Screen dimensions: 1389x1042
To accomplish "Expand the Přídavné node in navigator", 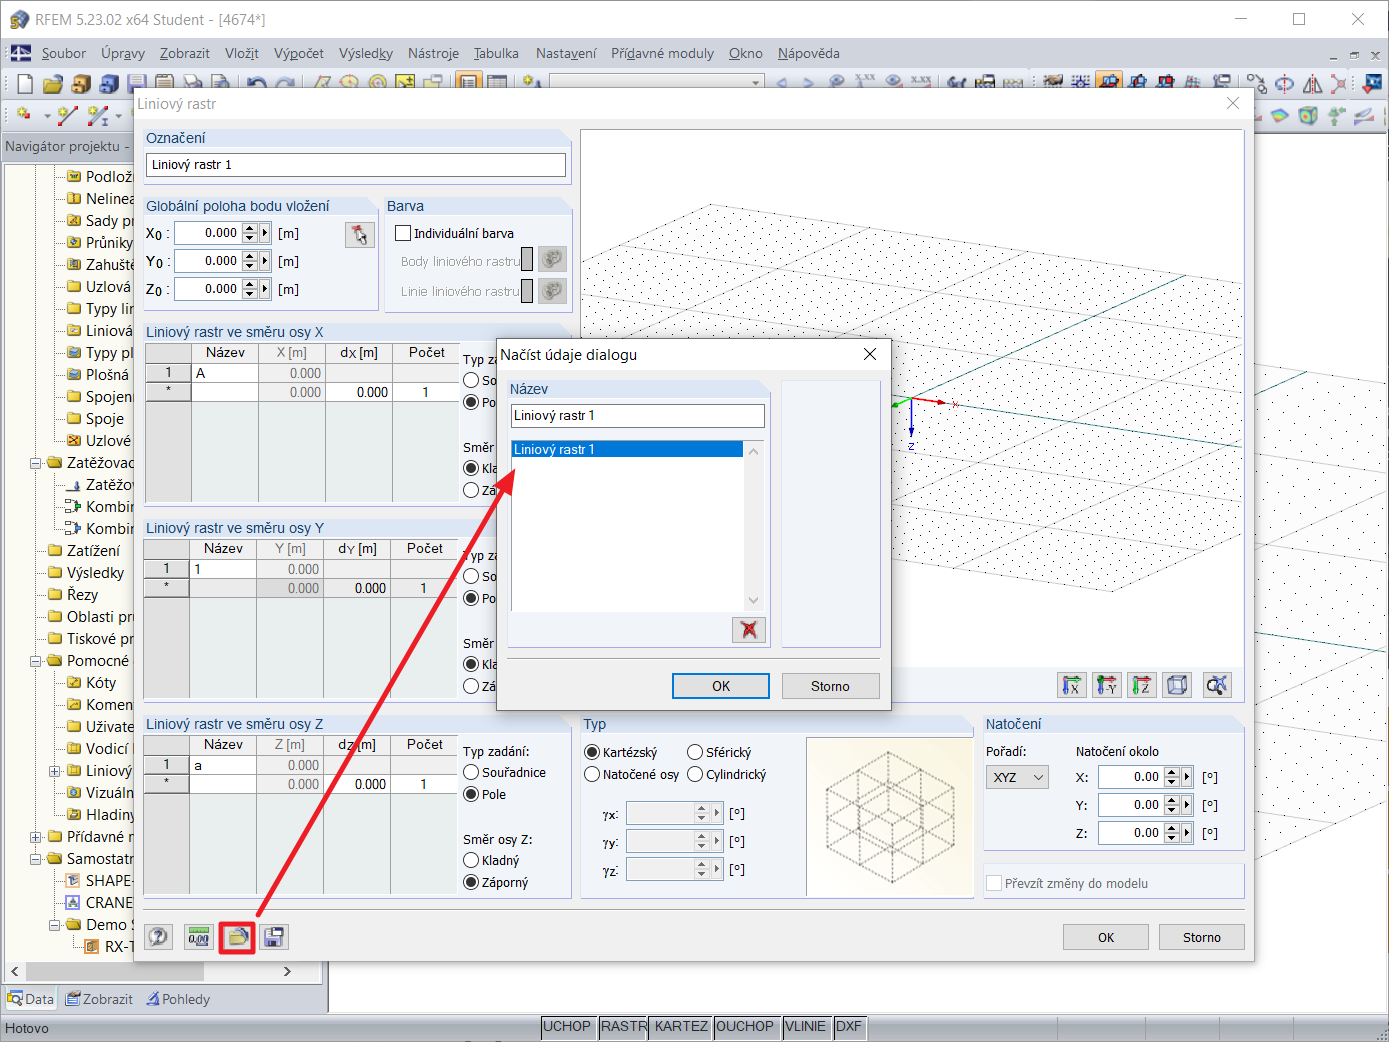I will coord(36,837).
